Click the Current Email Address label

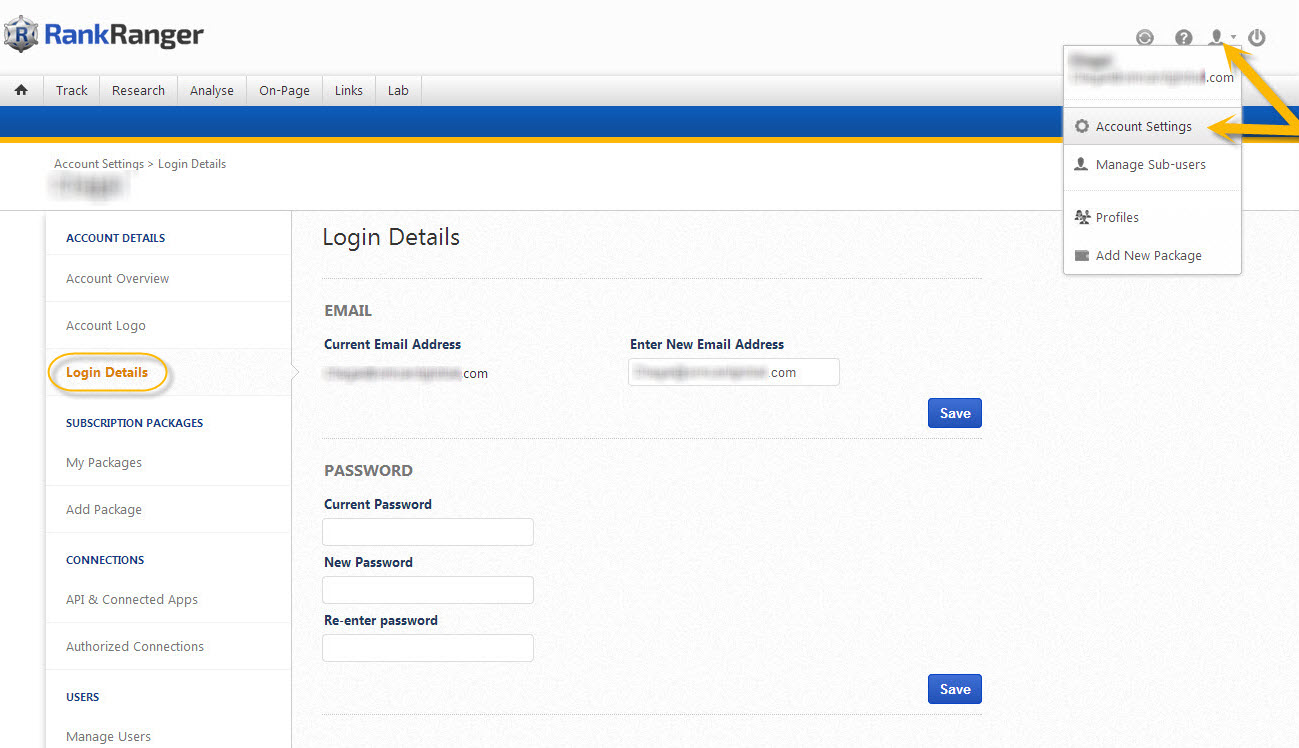(x=393, y=344)
